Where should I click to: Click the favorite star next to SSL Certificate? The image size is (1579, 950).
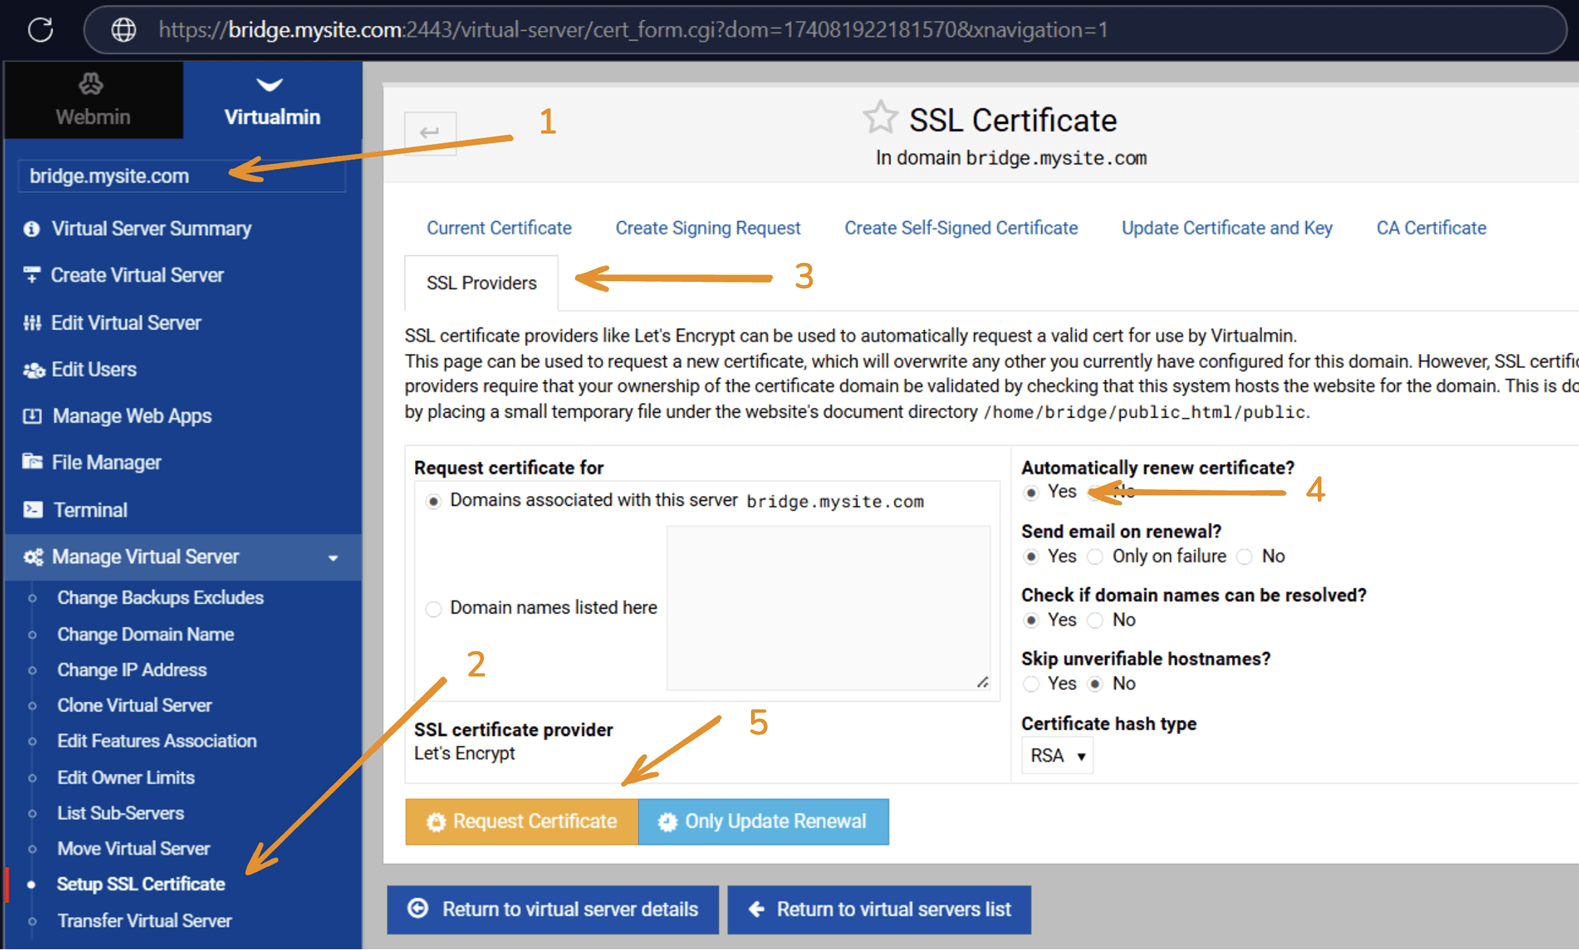point(879,118)
